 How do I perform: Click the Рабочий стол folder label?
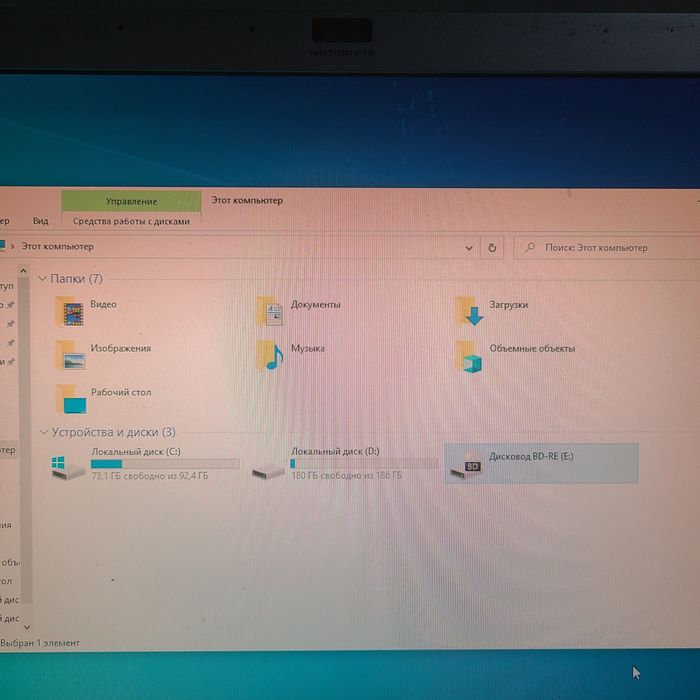(x=121, y=392)
